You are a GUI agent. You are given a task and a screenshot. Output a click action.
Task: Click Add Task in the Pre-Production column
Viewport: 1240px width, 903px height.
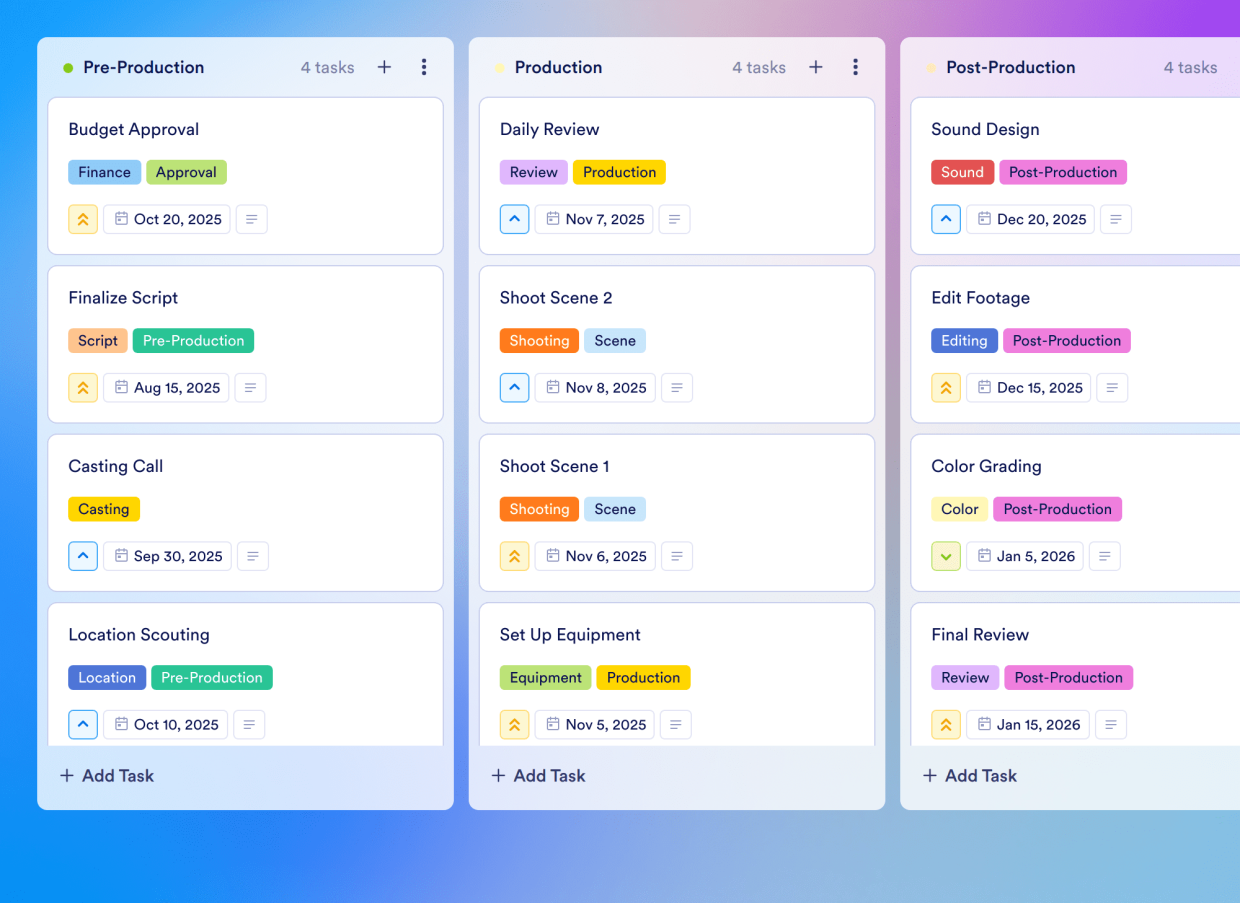106,775
